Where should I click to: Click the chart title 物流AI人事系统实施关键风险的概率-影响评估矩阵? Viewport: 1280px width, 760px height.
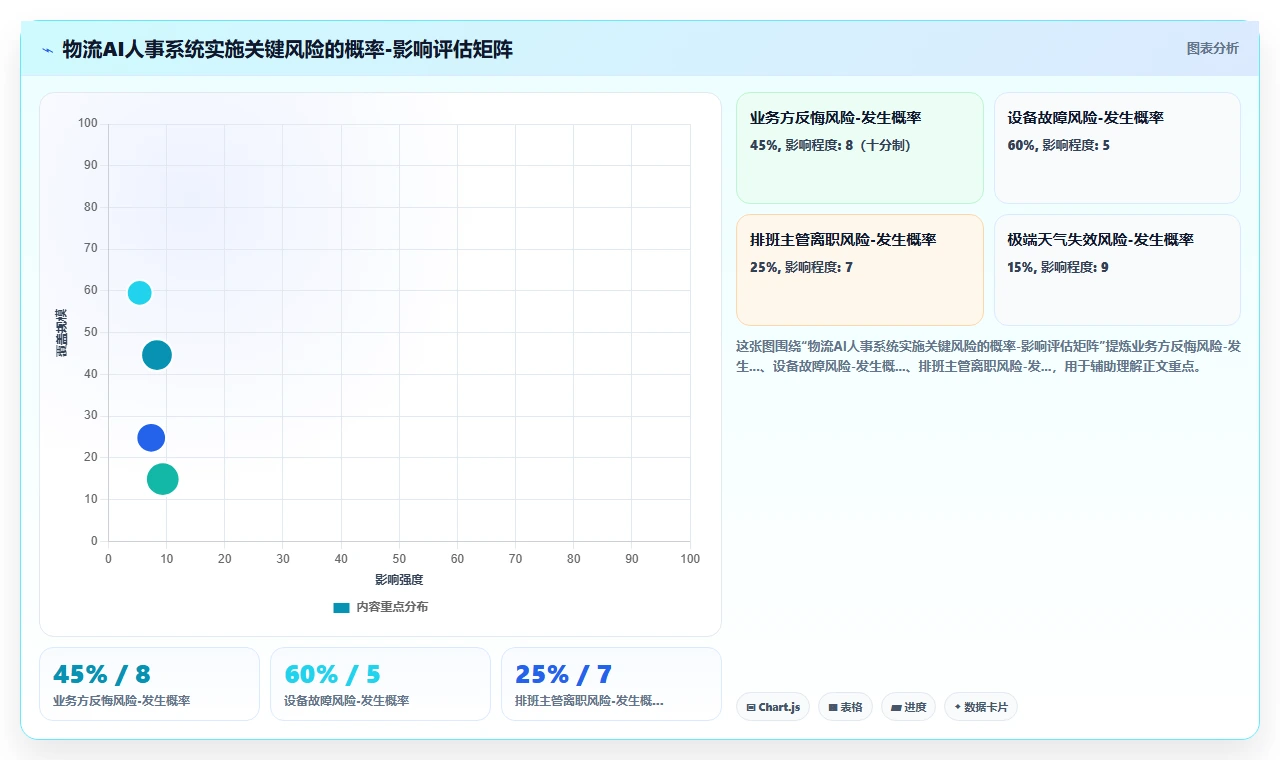(288, 49)
